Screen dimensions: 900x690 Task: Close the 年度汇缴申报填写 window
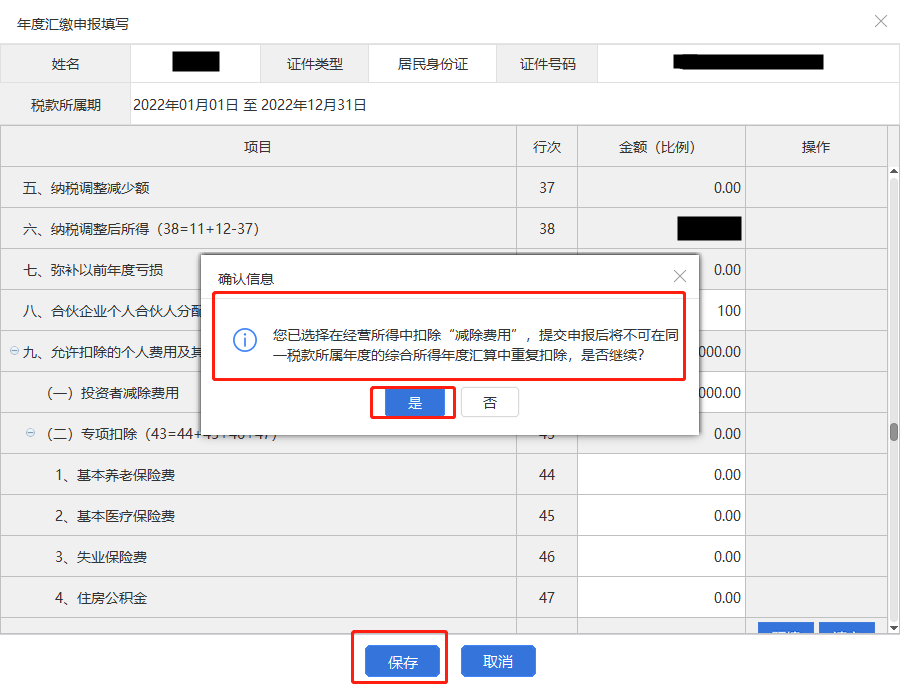point(880,21)
